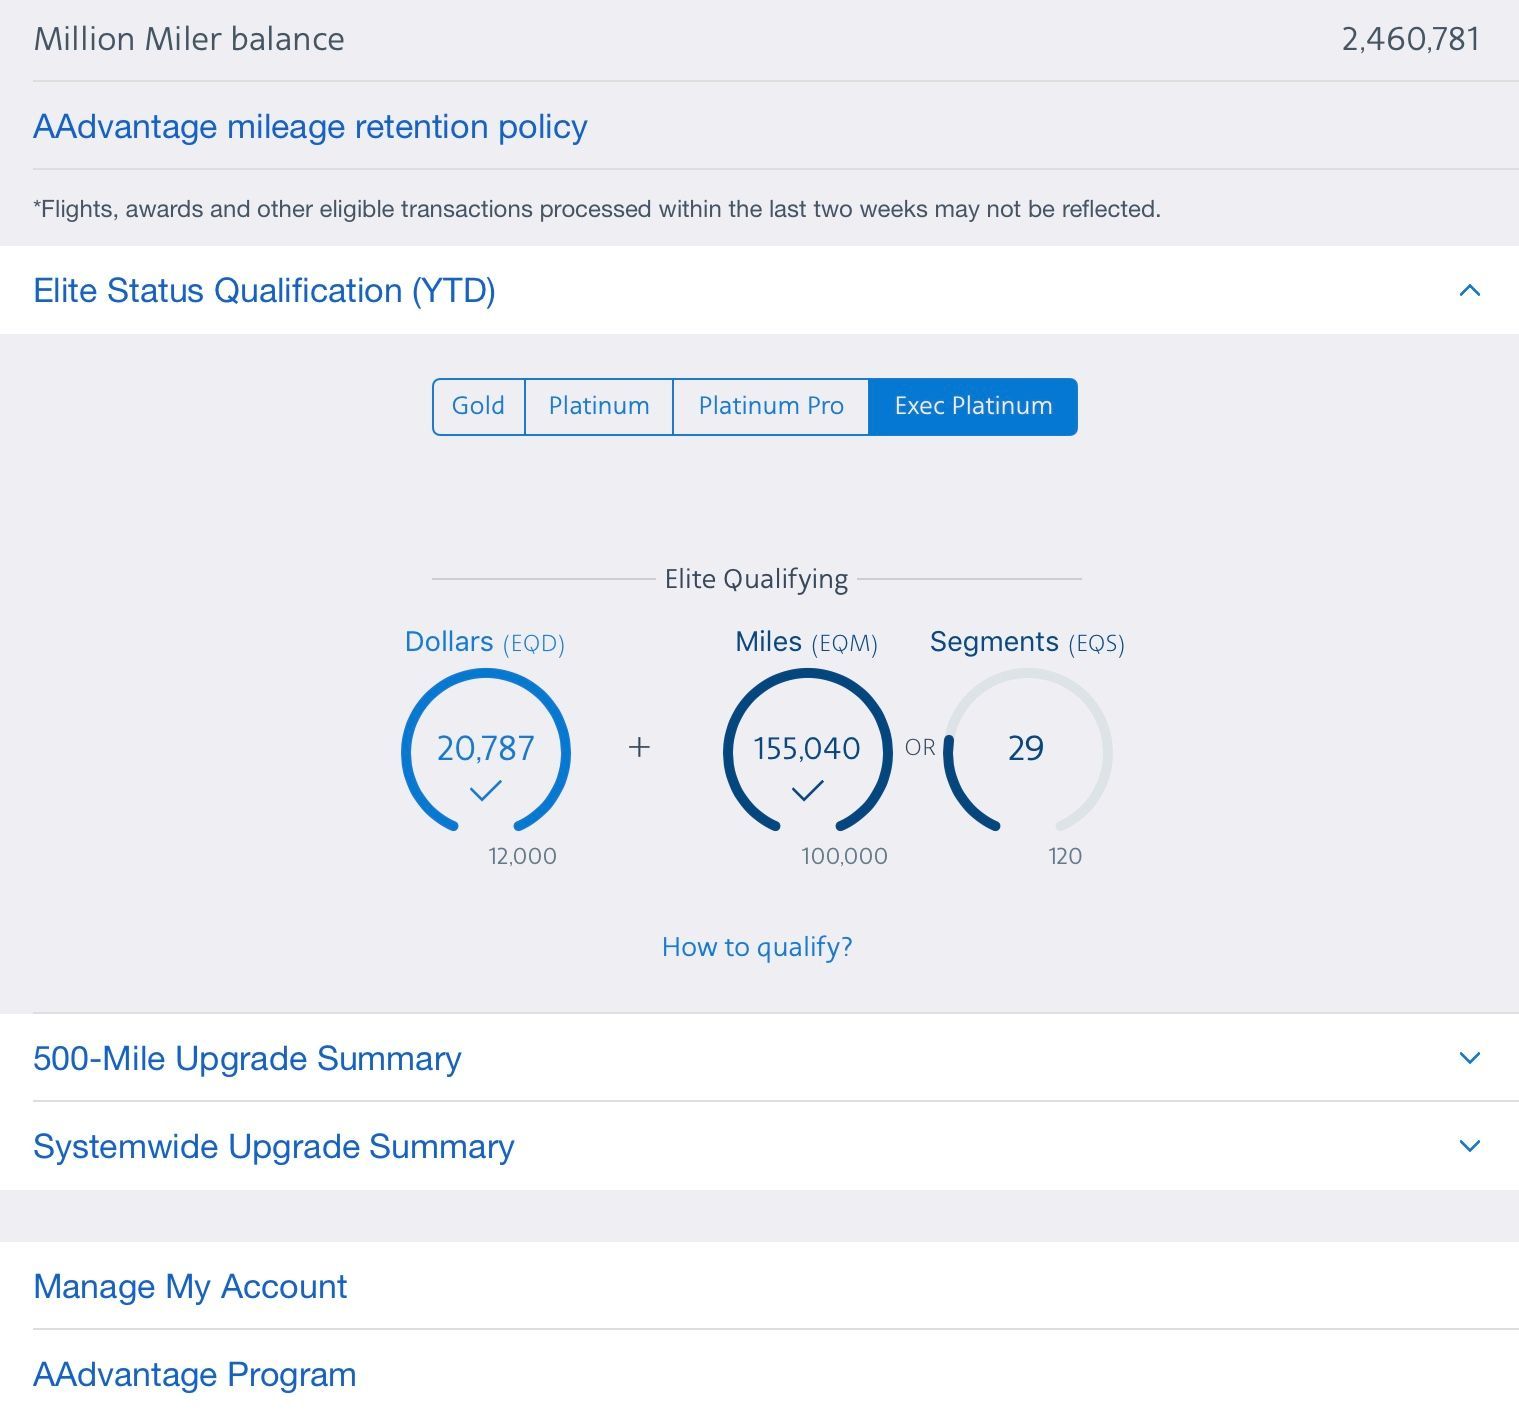Switch to the Platinum tab
1519x1418 pixels.
tap(598, 406)
